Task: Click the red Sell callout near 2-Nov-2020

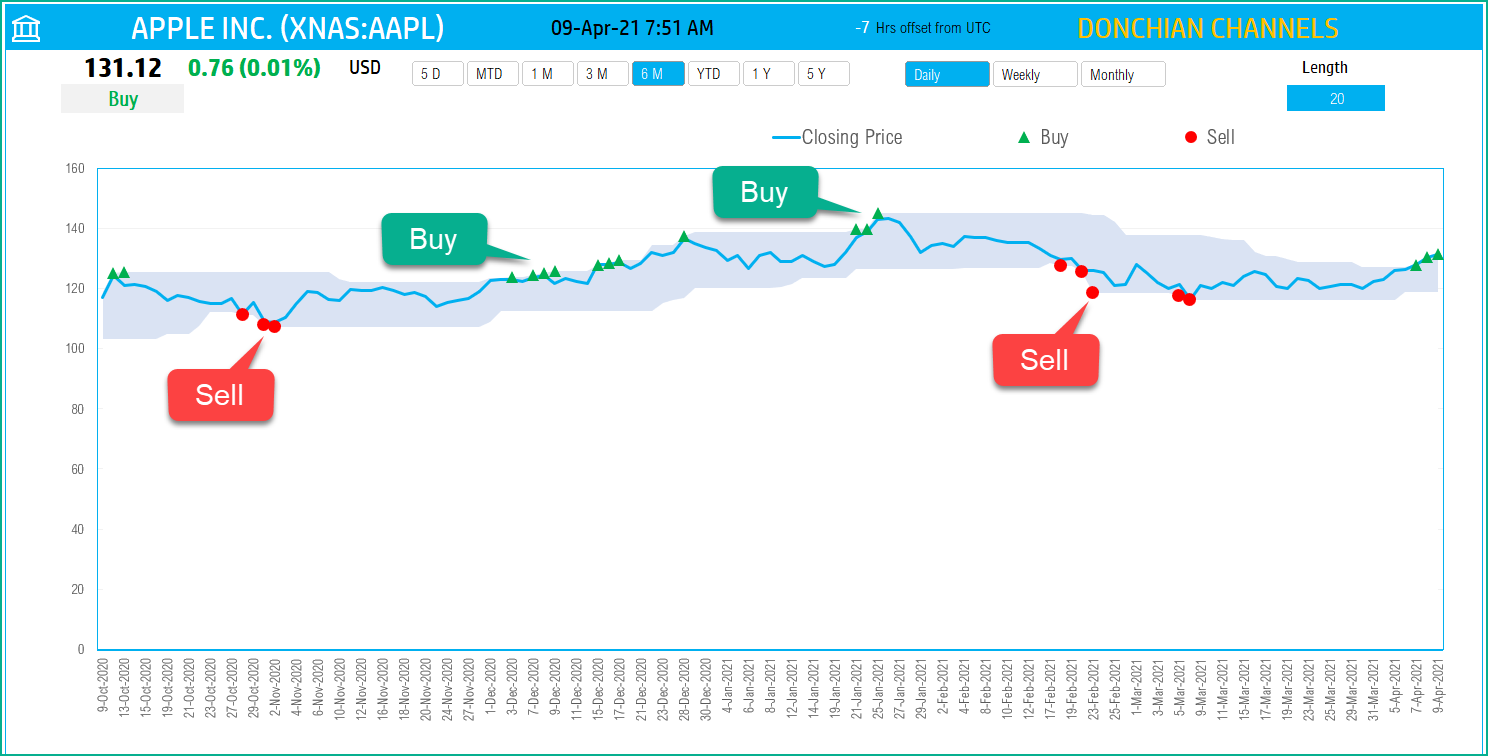Action: (x=220, y=395)
